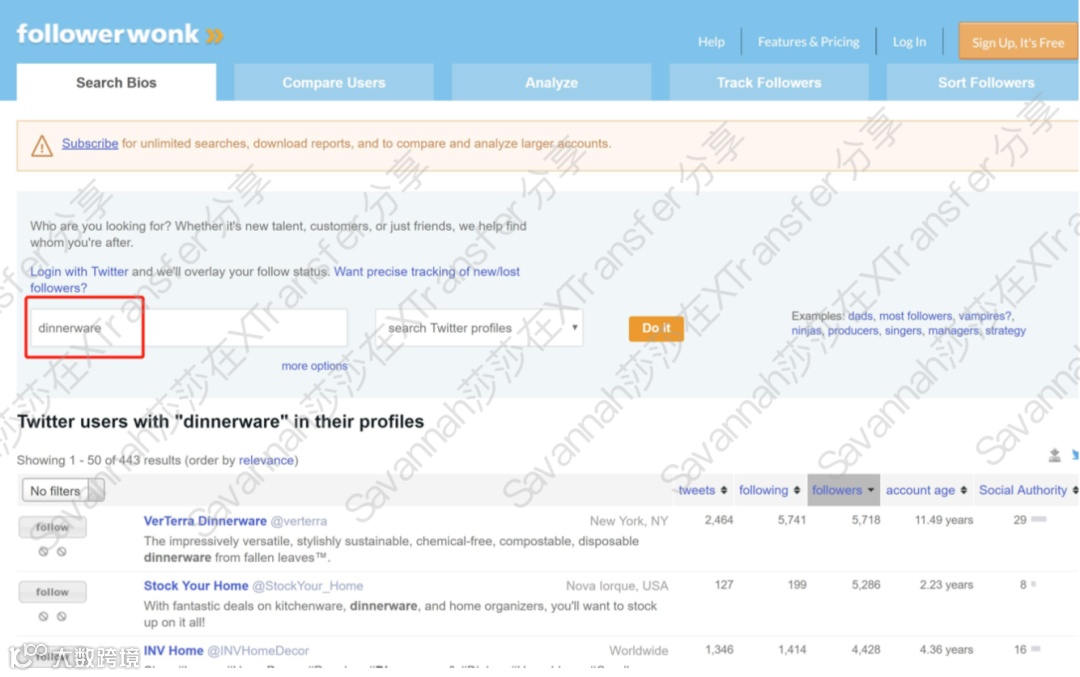Image resolution: width=1080 pixels, height=677 pixels.
Task: Click the '2,464' tweets value
Action: [x=719, y=520]
